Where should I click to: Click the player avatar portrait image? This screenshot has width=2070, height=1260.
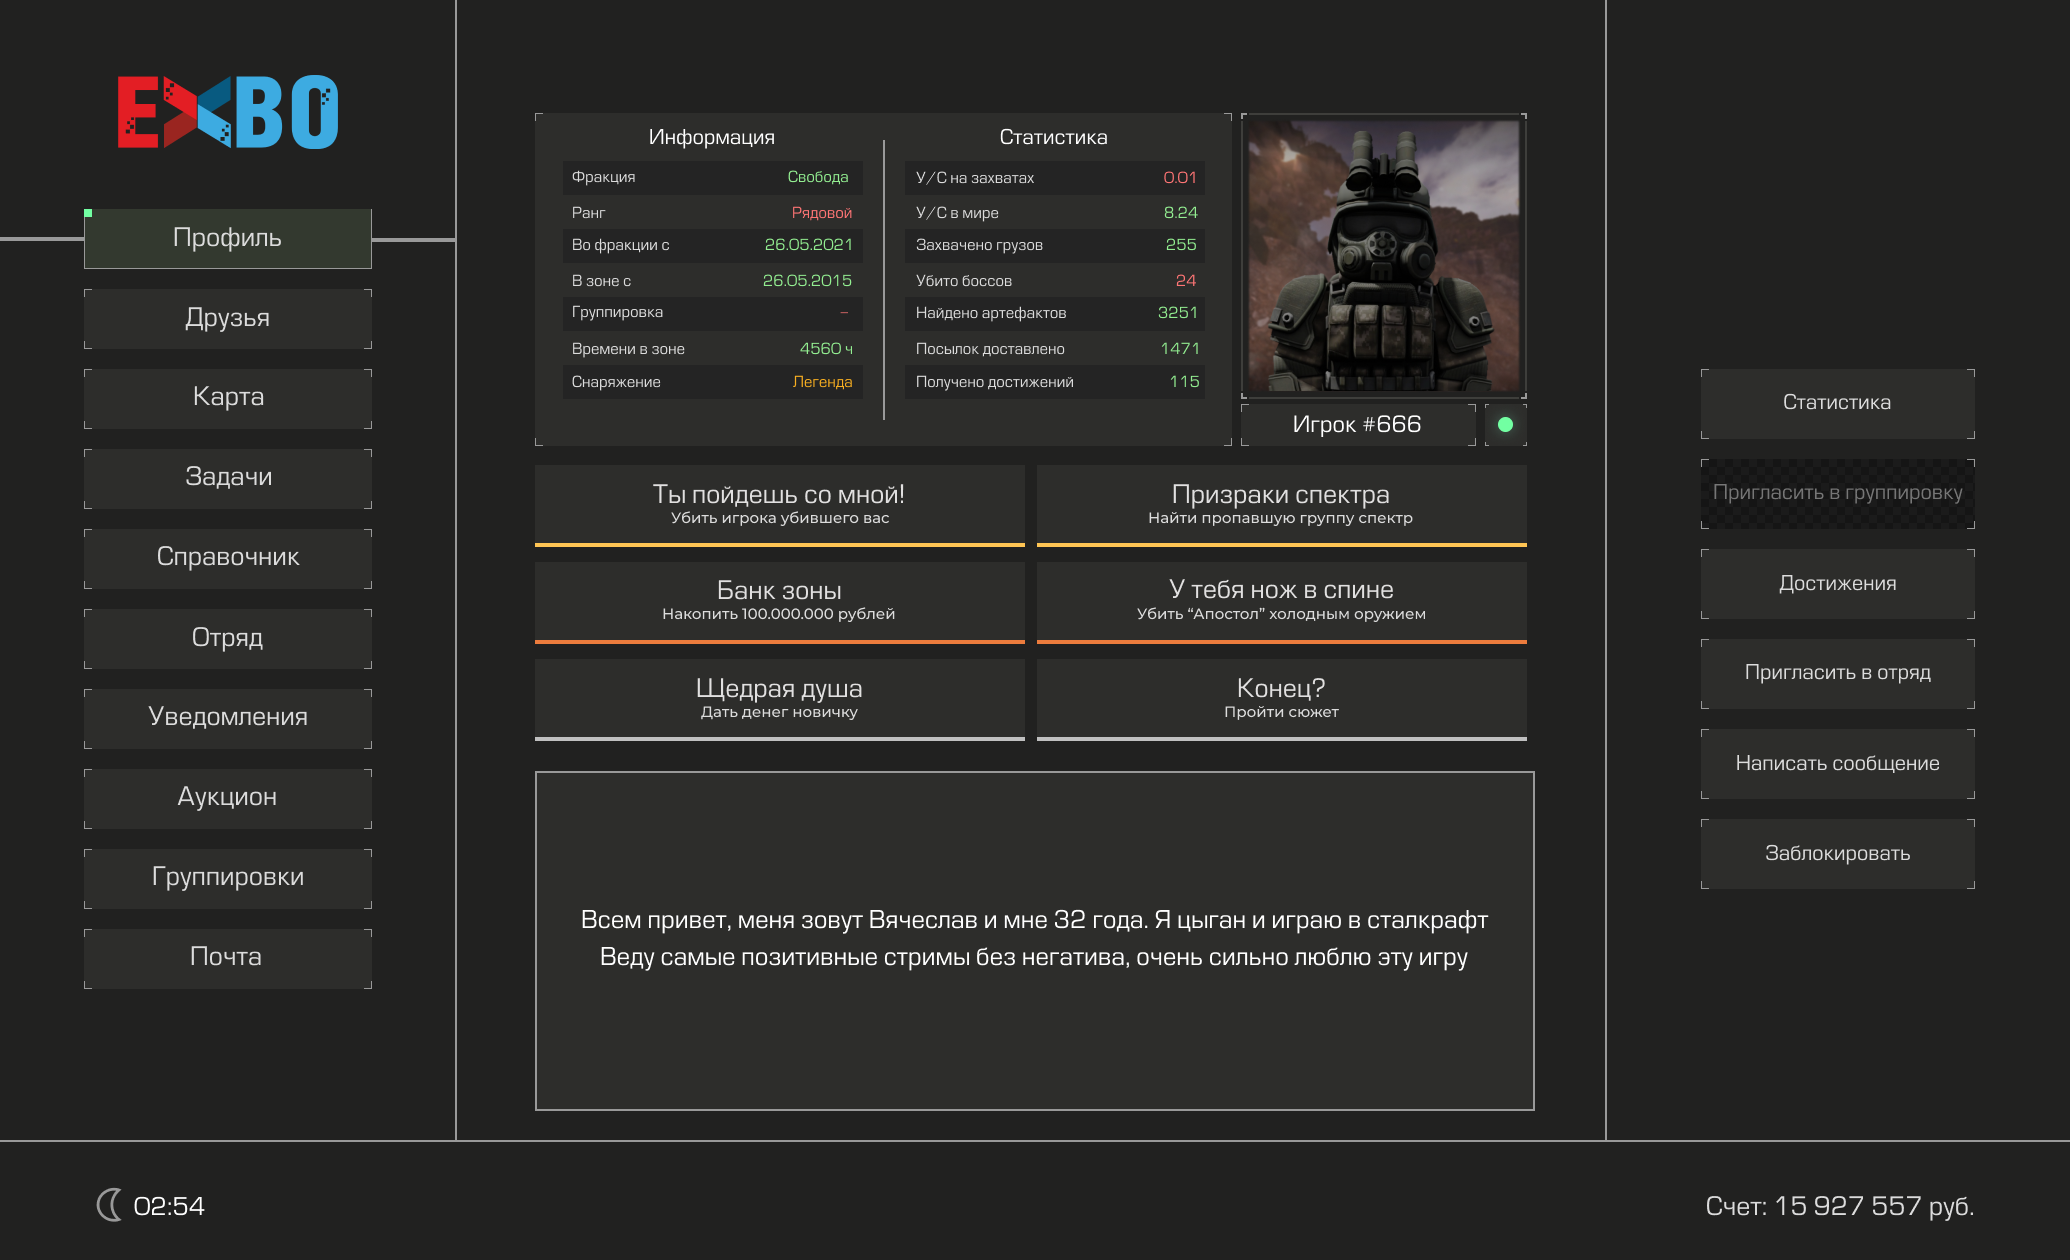click(1383, 256)
